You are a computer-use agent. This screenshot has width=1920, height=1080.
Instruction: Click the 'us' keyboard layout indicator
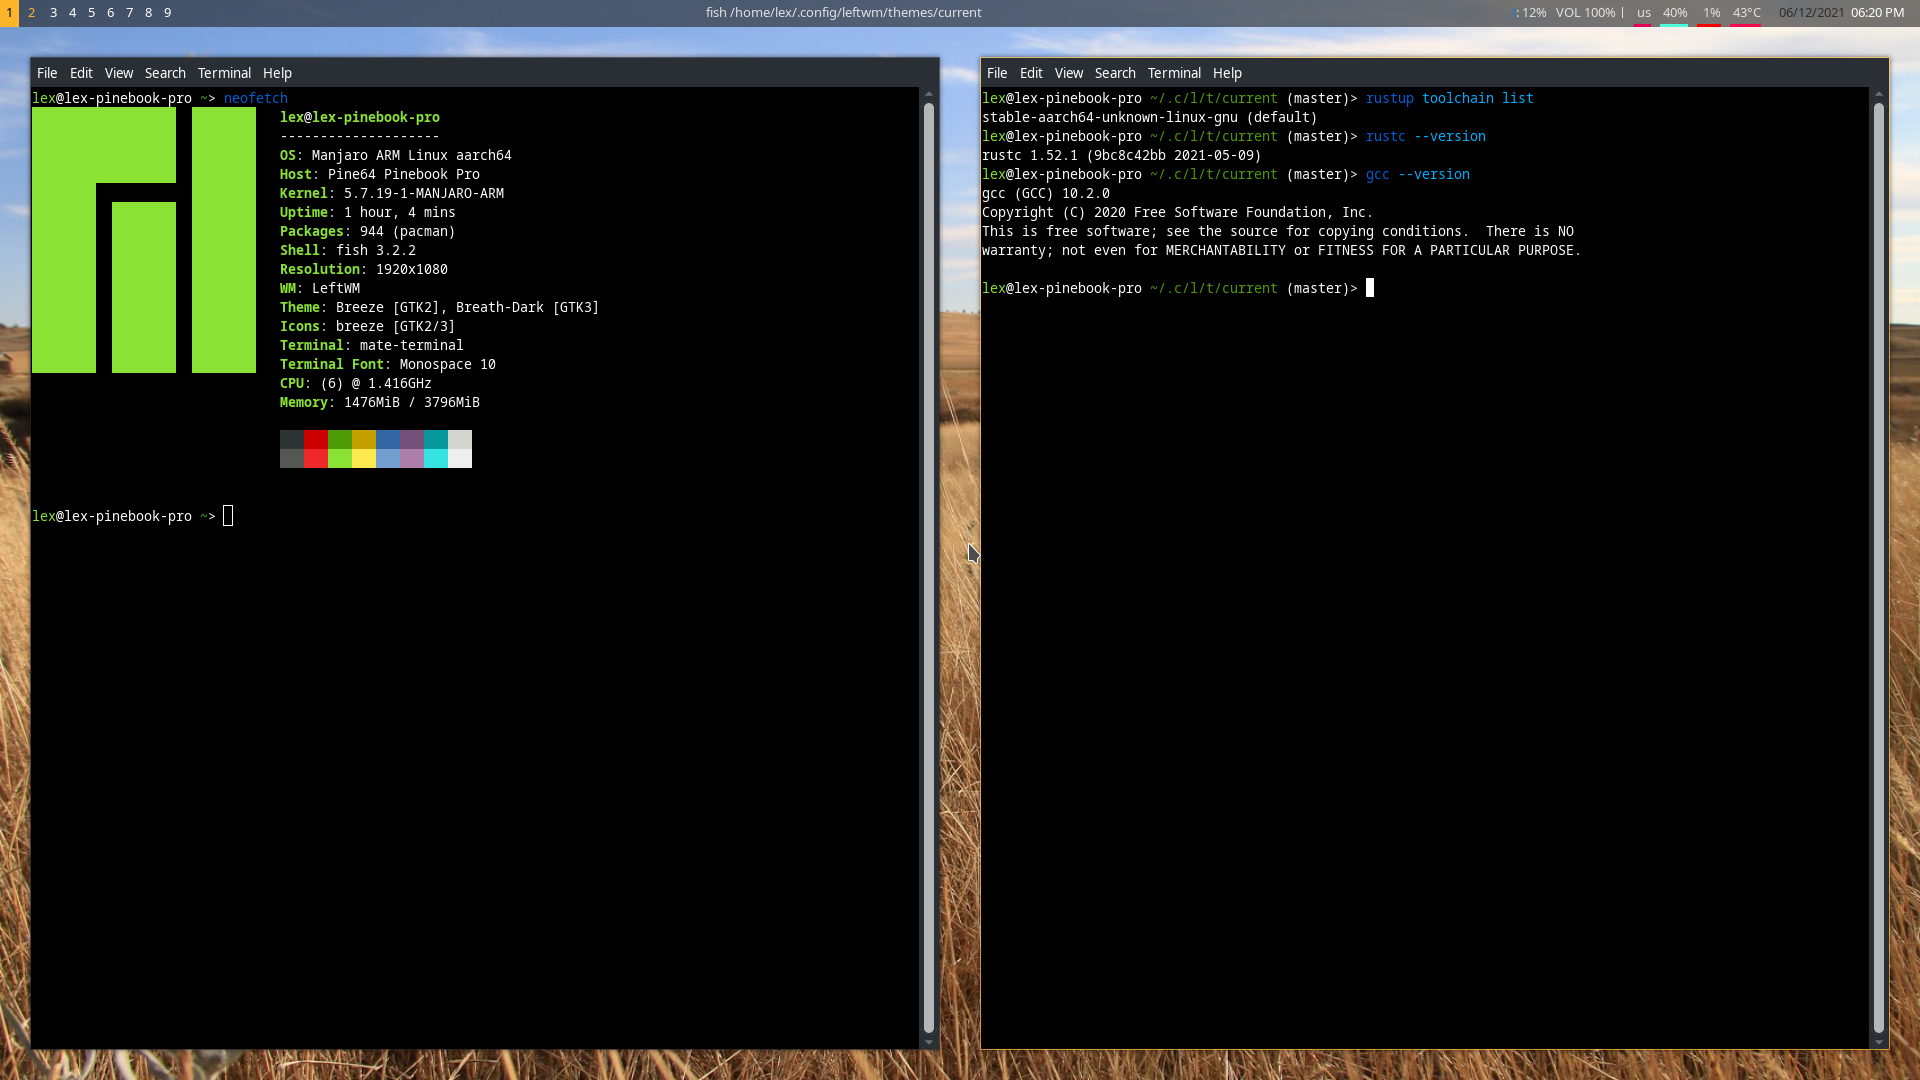point(1643,13)
